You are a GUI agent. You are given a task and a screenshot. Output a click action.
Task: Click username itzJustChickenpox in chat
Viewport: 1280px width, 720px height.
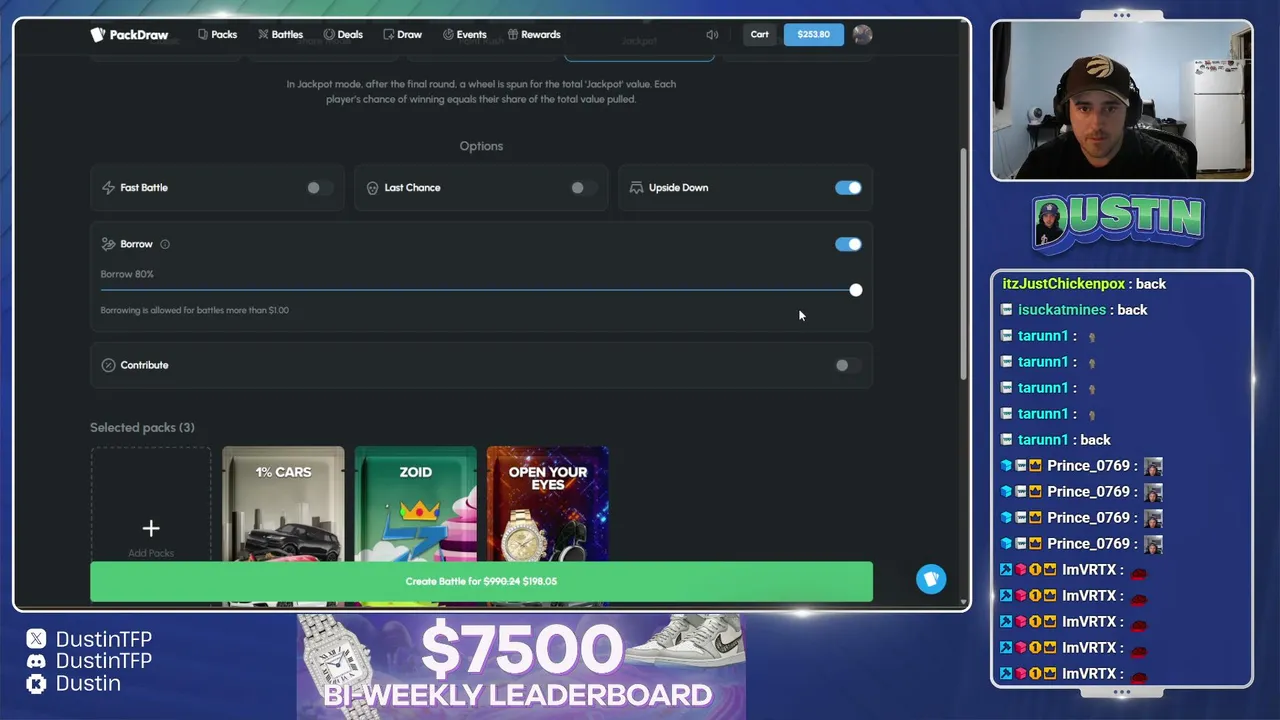1064,284
